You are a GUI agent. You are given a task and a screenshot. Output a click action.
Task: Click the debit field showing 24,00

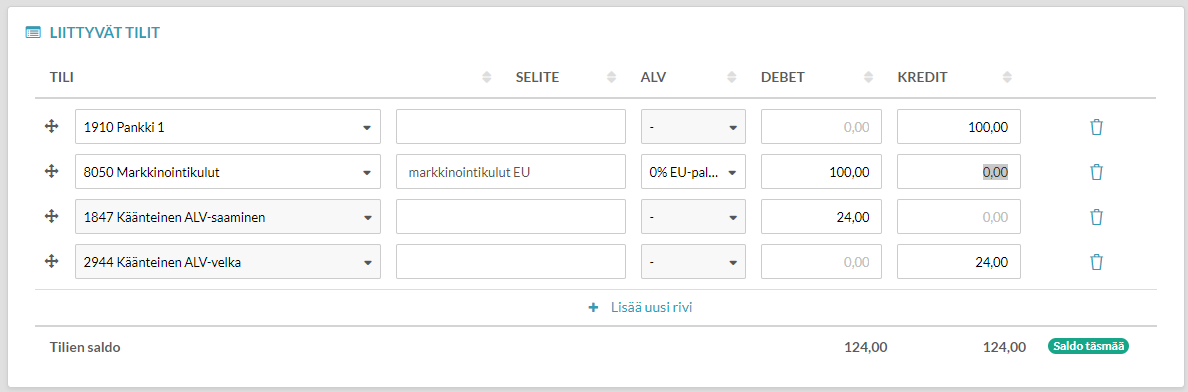(x=821, y=217)
